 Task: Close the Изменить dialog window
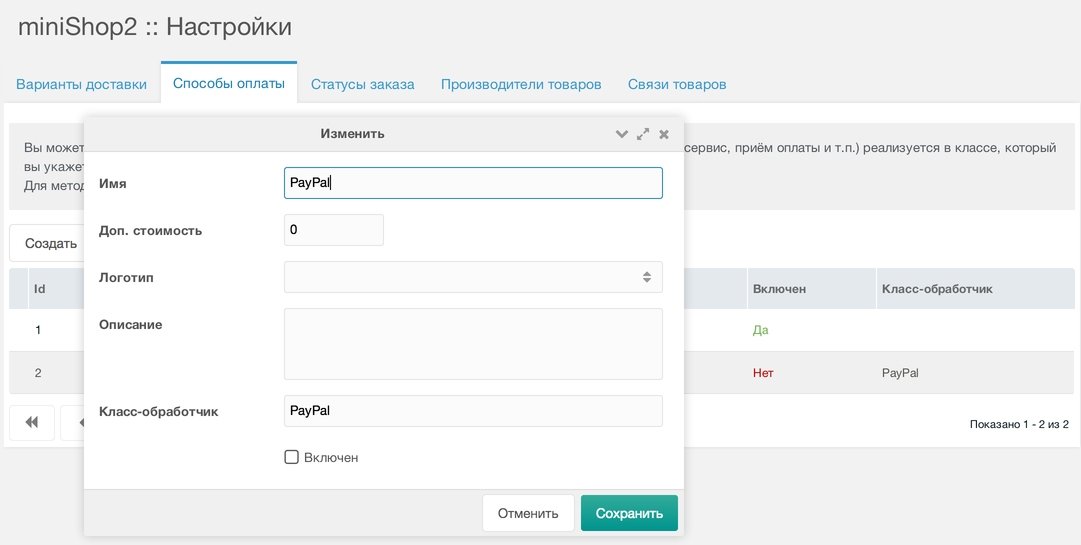[664, 134]
